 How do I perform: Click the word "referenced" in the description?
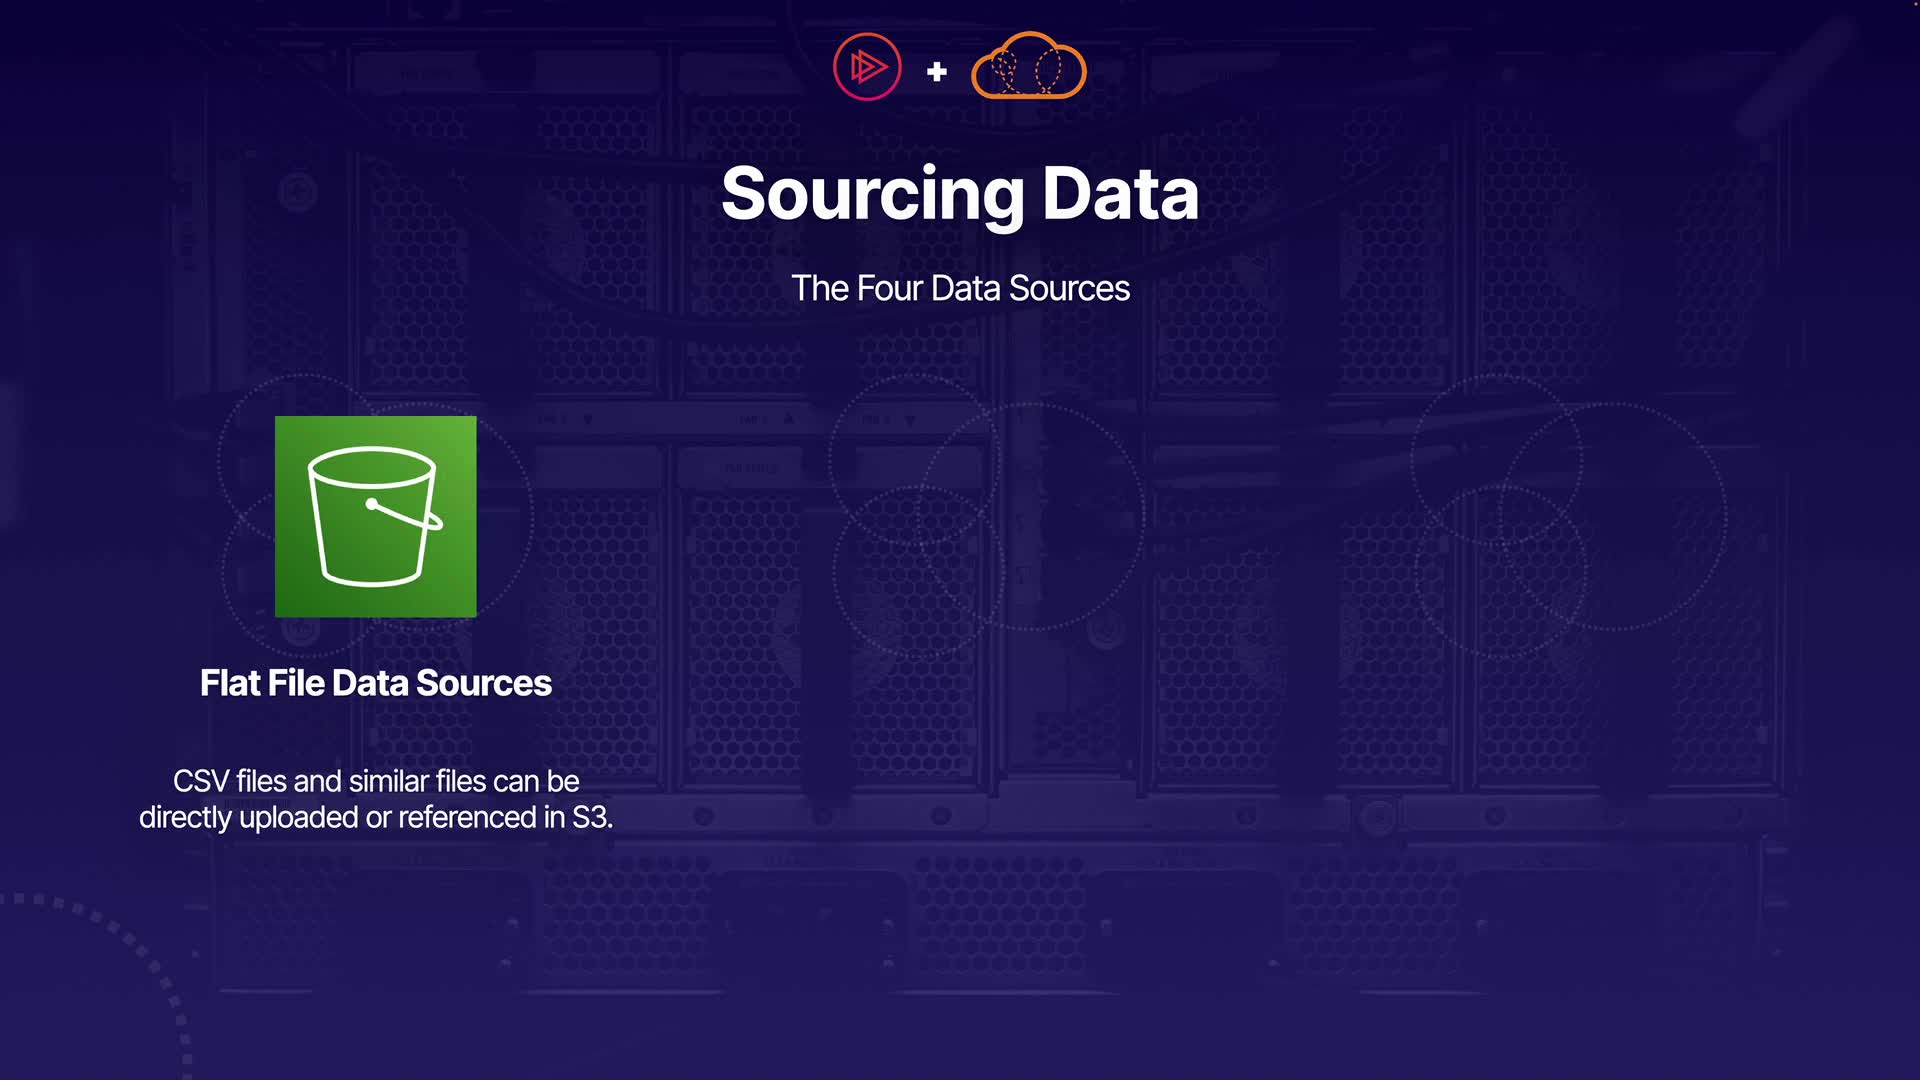coord(467,818)
